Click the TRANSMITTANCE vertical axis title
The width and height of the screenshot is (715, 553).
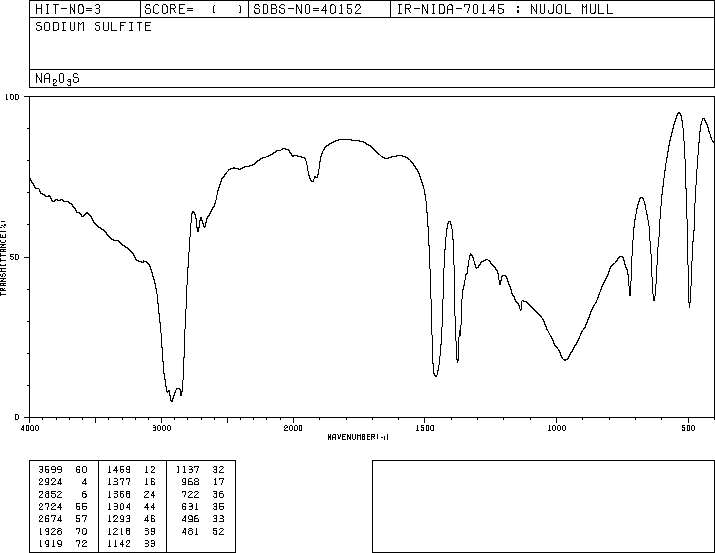click(3, 258)
